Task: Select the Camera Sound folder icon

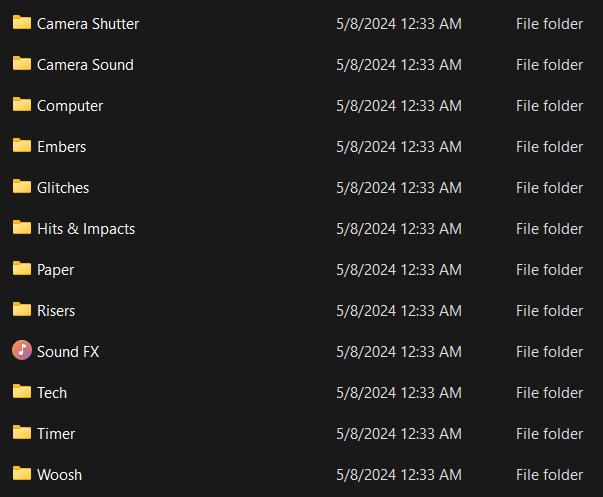Action: point(22,63)
